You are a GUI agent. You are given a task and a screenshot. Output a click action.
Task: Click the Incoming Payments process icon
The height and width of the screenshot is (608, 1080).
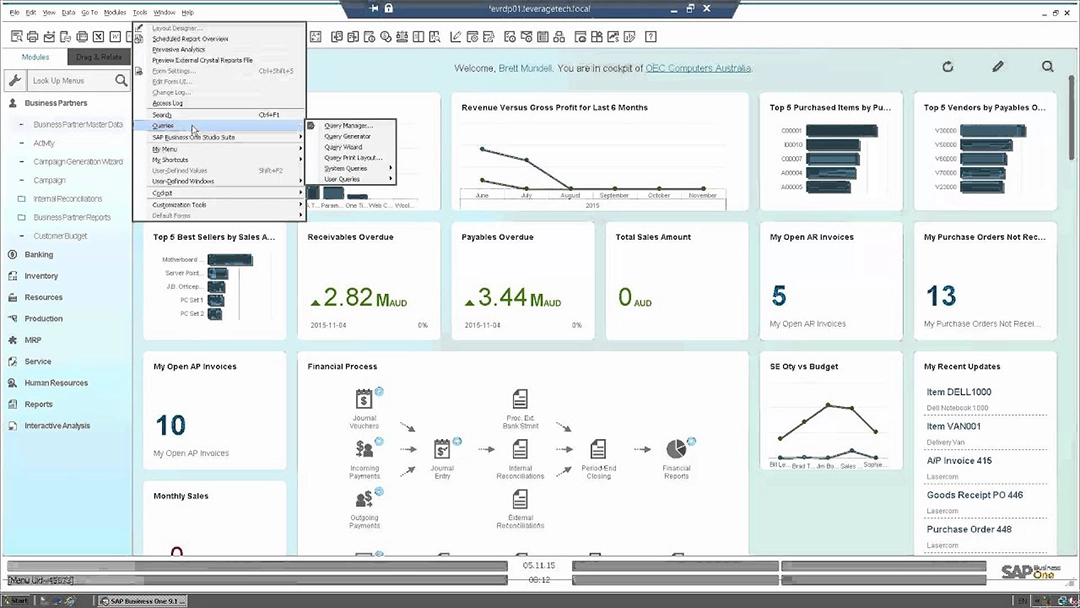pos(364,449)
